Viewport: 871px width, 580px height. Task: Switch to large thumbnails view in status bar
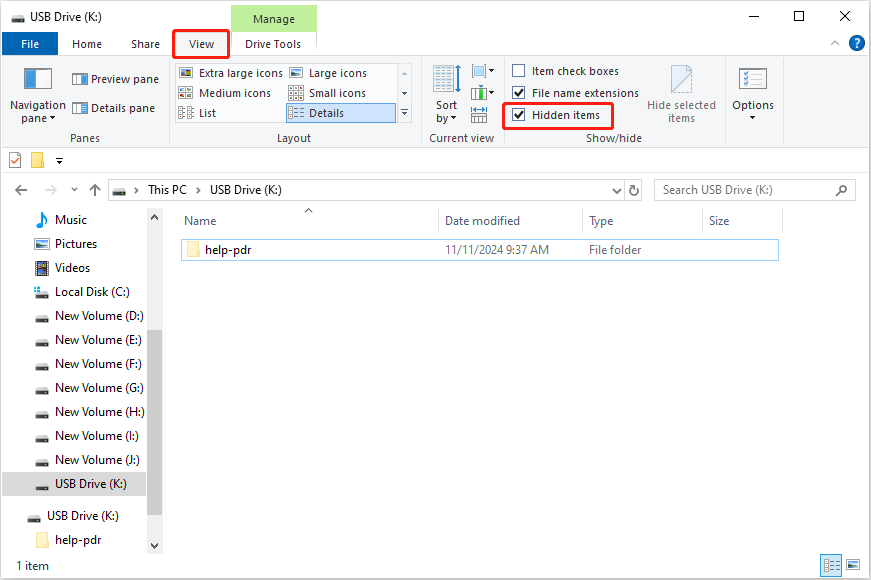click(x=853, y=566)
